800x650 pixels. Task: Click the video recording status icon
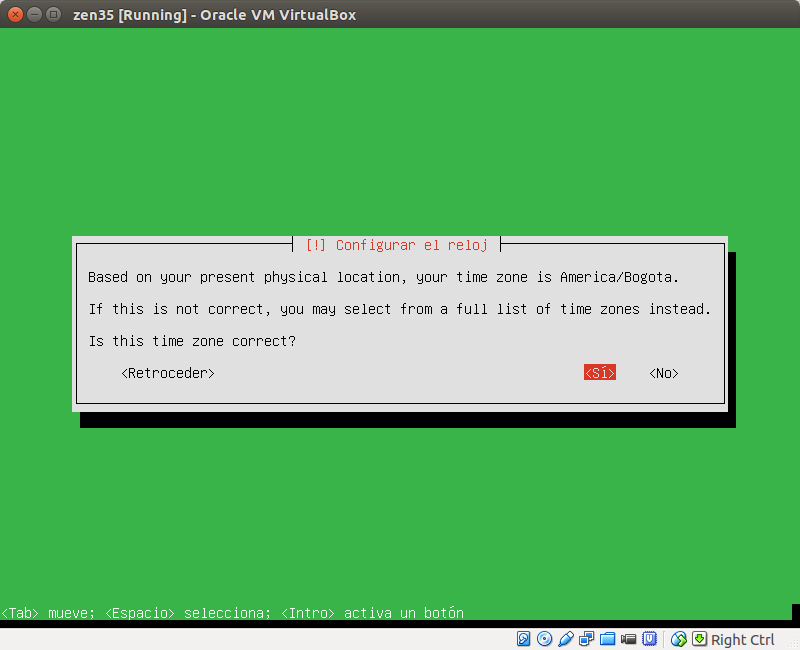coord(627,639)
